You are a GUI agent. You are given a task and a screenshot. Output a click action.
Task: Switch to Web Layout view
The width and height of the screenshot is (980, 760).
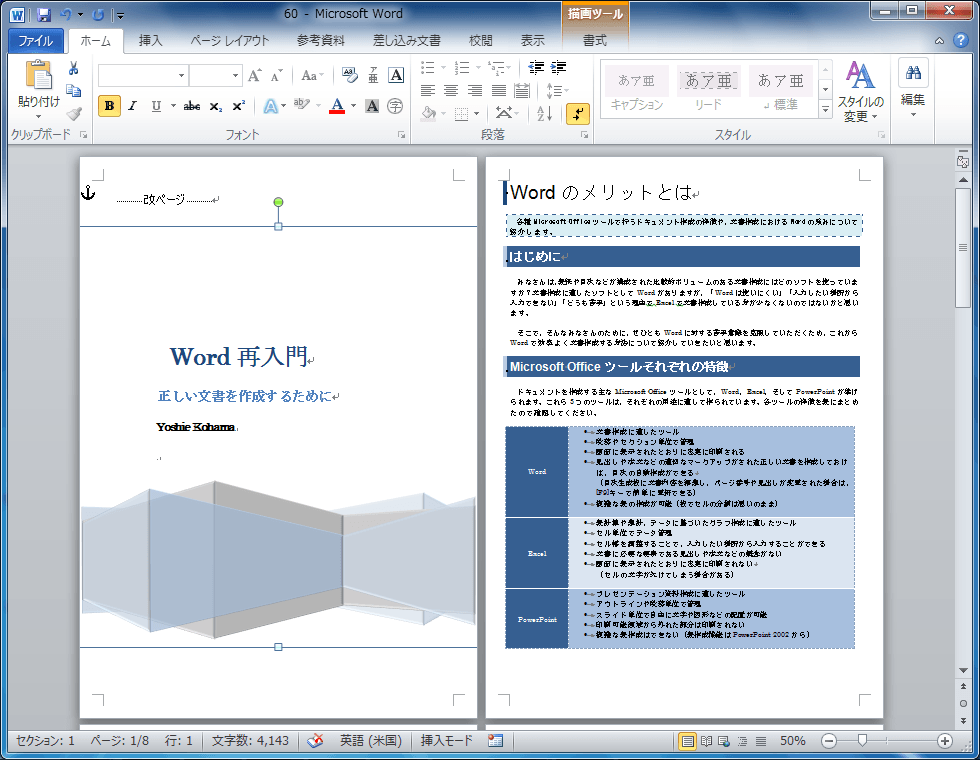(724, 741)
